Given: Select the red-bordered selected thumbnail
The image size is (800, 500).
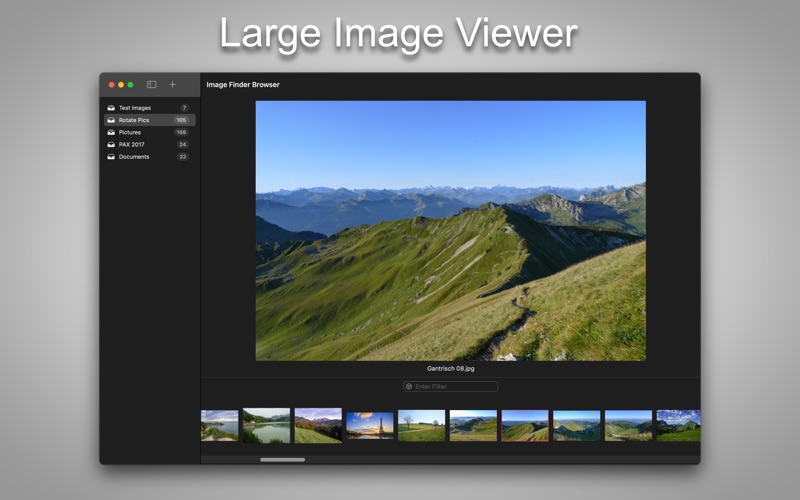Looking at the screenshot, I should (525, 426).
